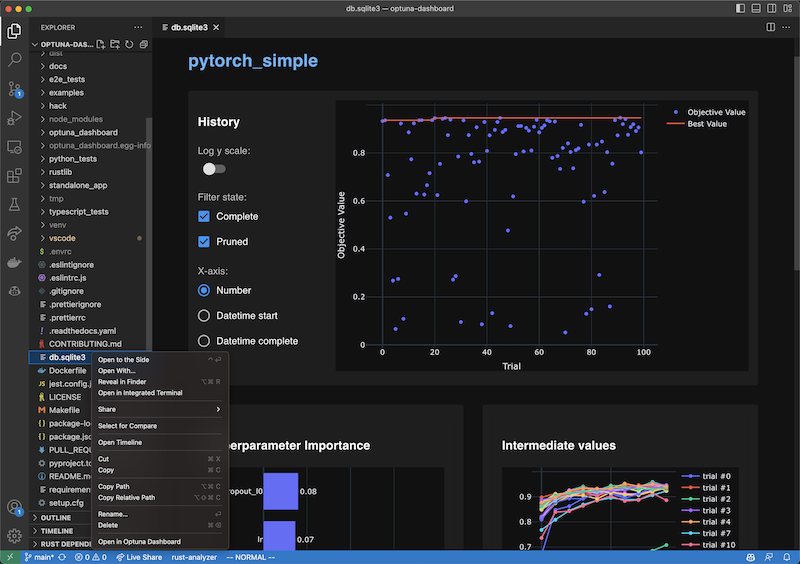Click the pytorch_simple study title
This screenshot has width=800, height=564.
click(x=253, y=61)
